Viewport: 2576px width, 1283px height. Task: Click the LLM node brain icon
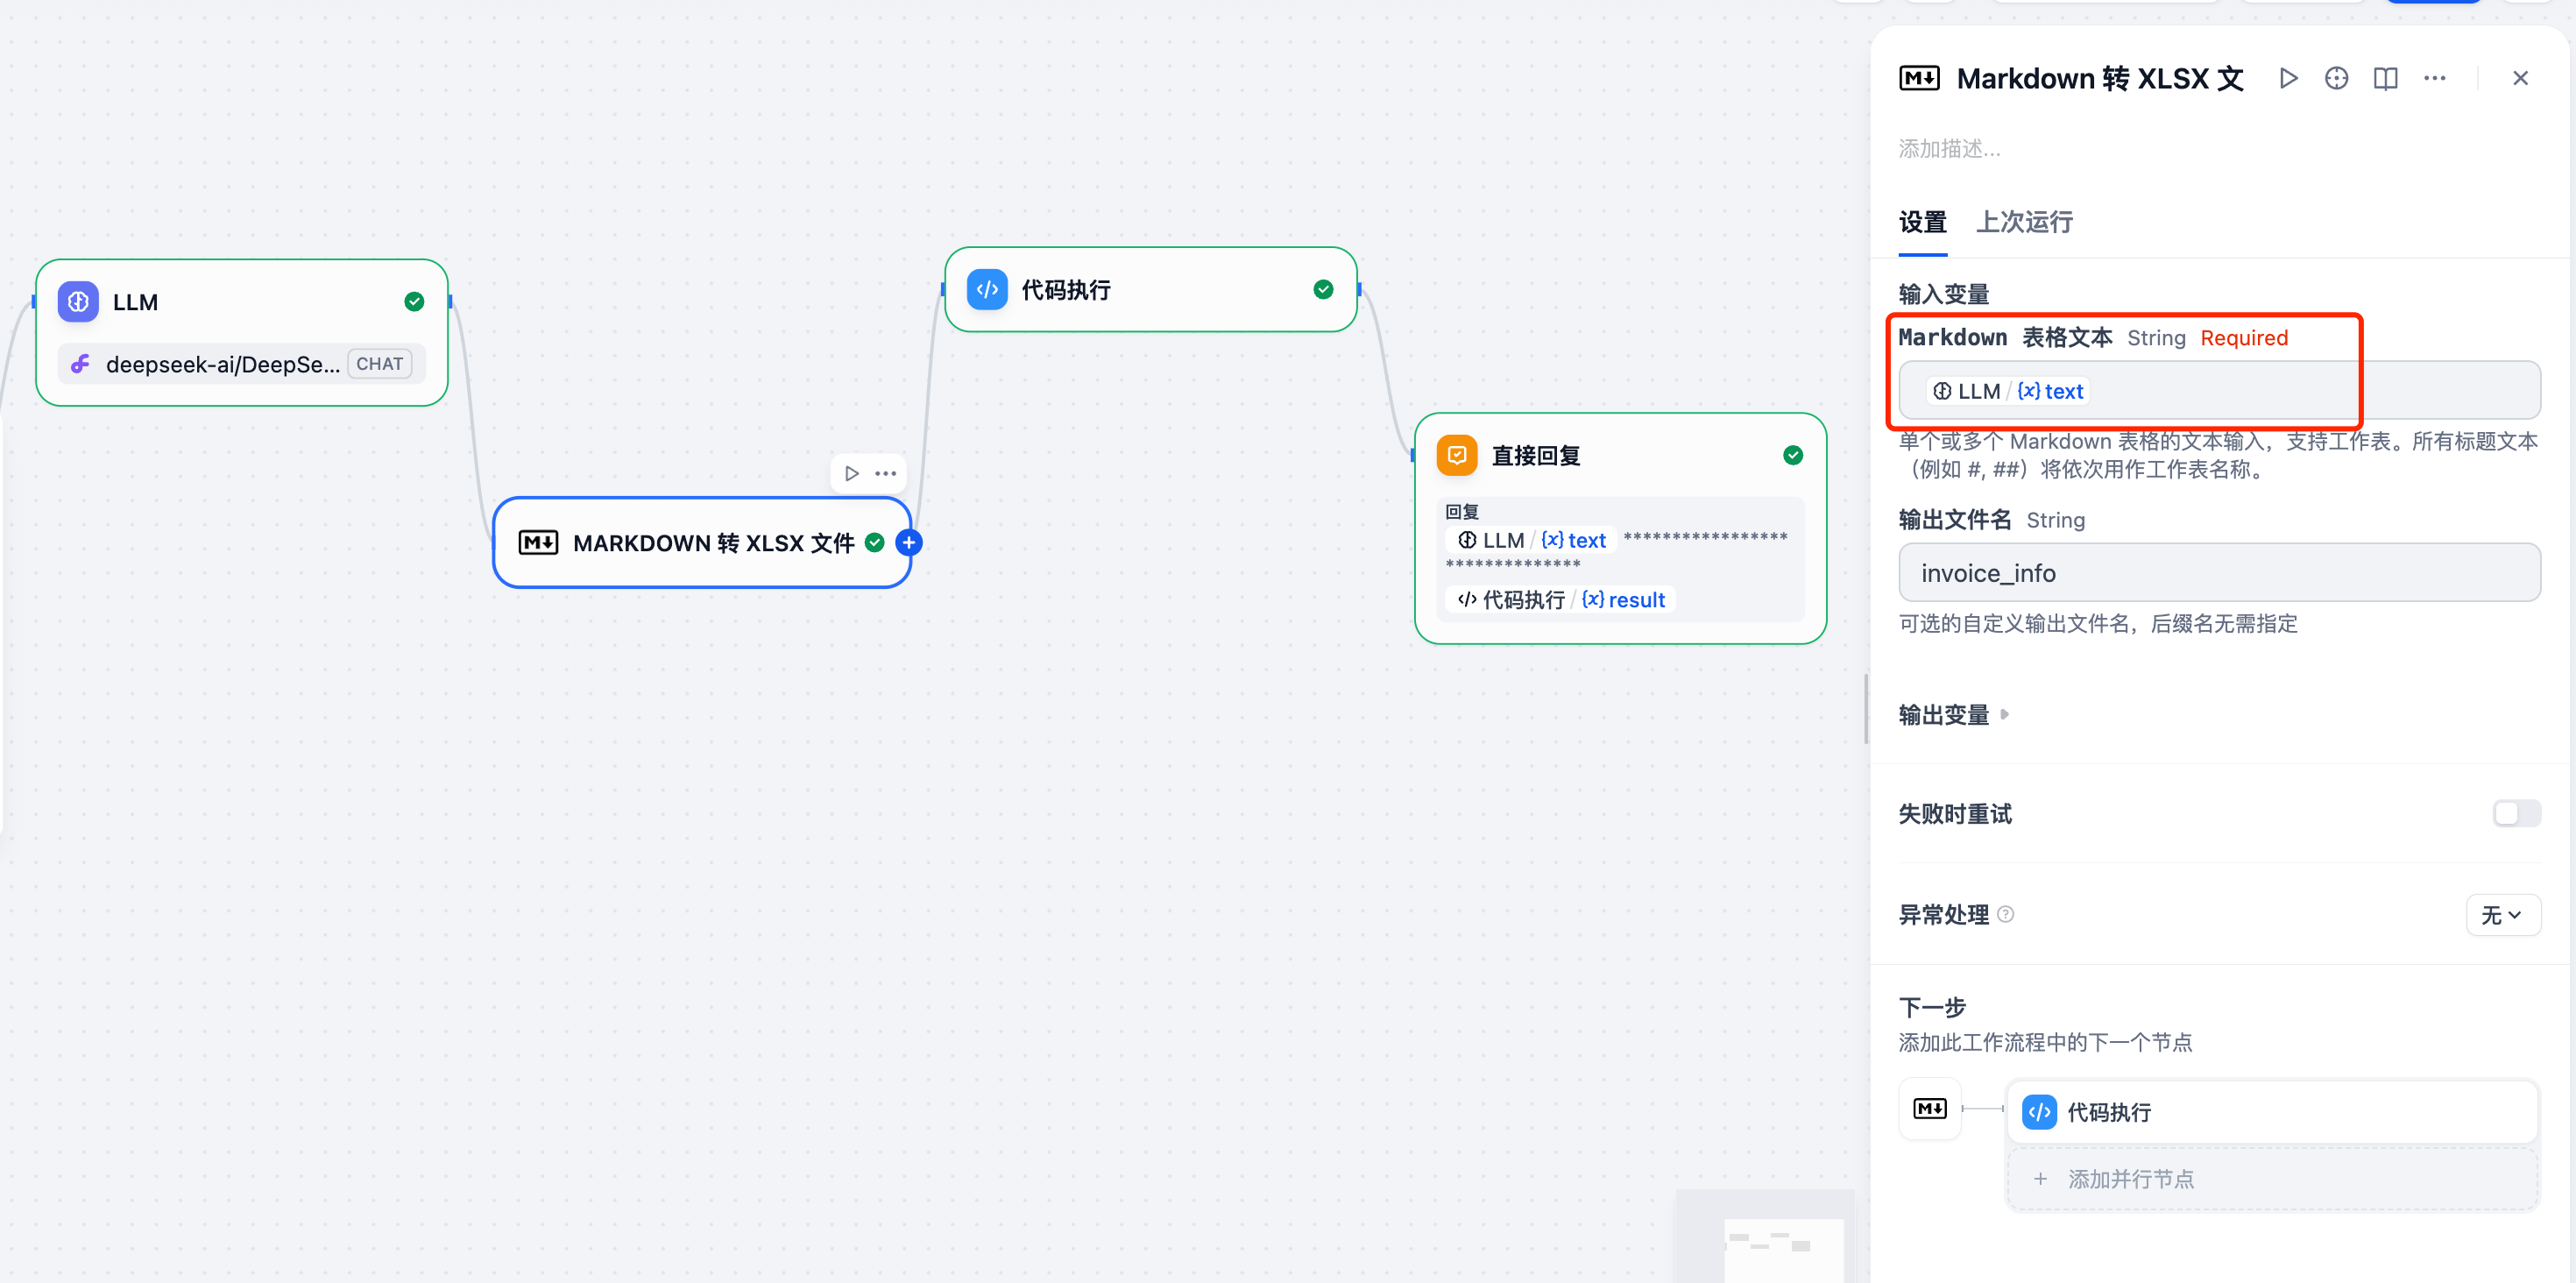[78, 302]
